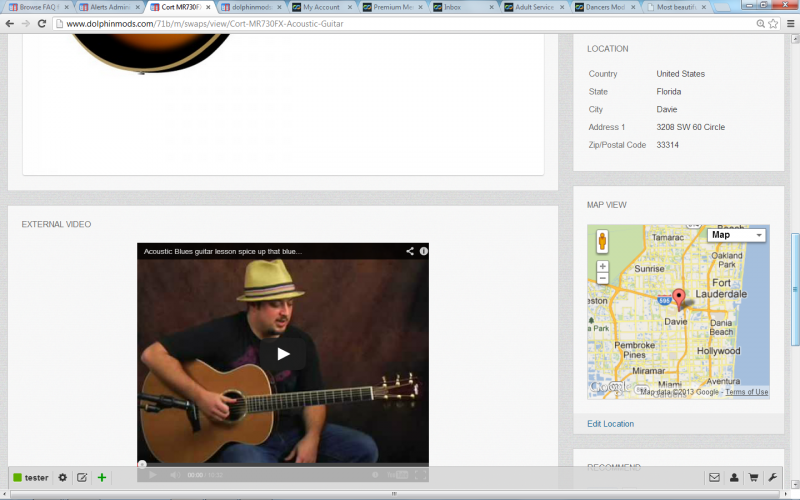Click the LOCATION heading

[x=607, y=49]
